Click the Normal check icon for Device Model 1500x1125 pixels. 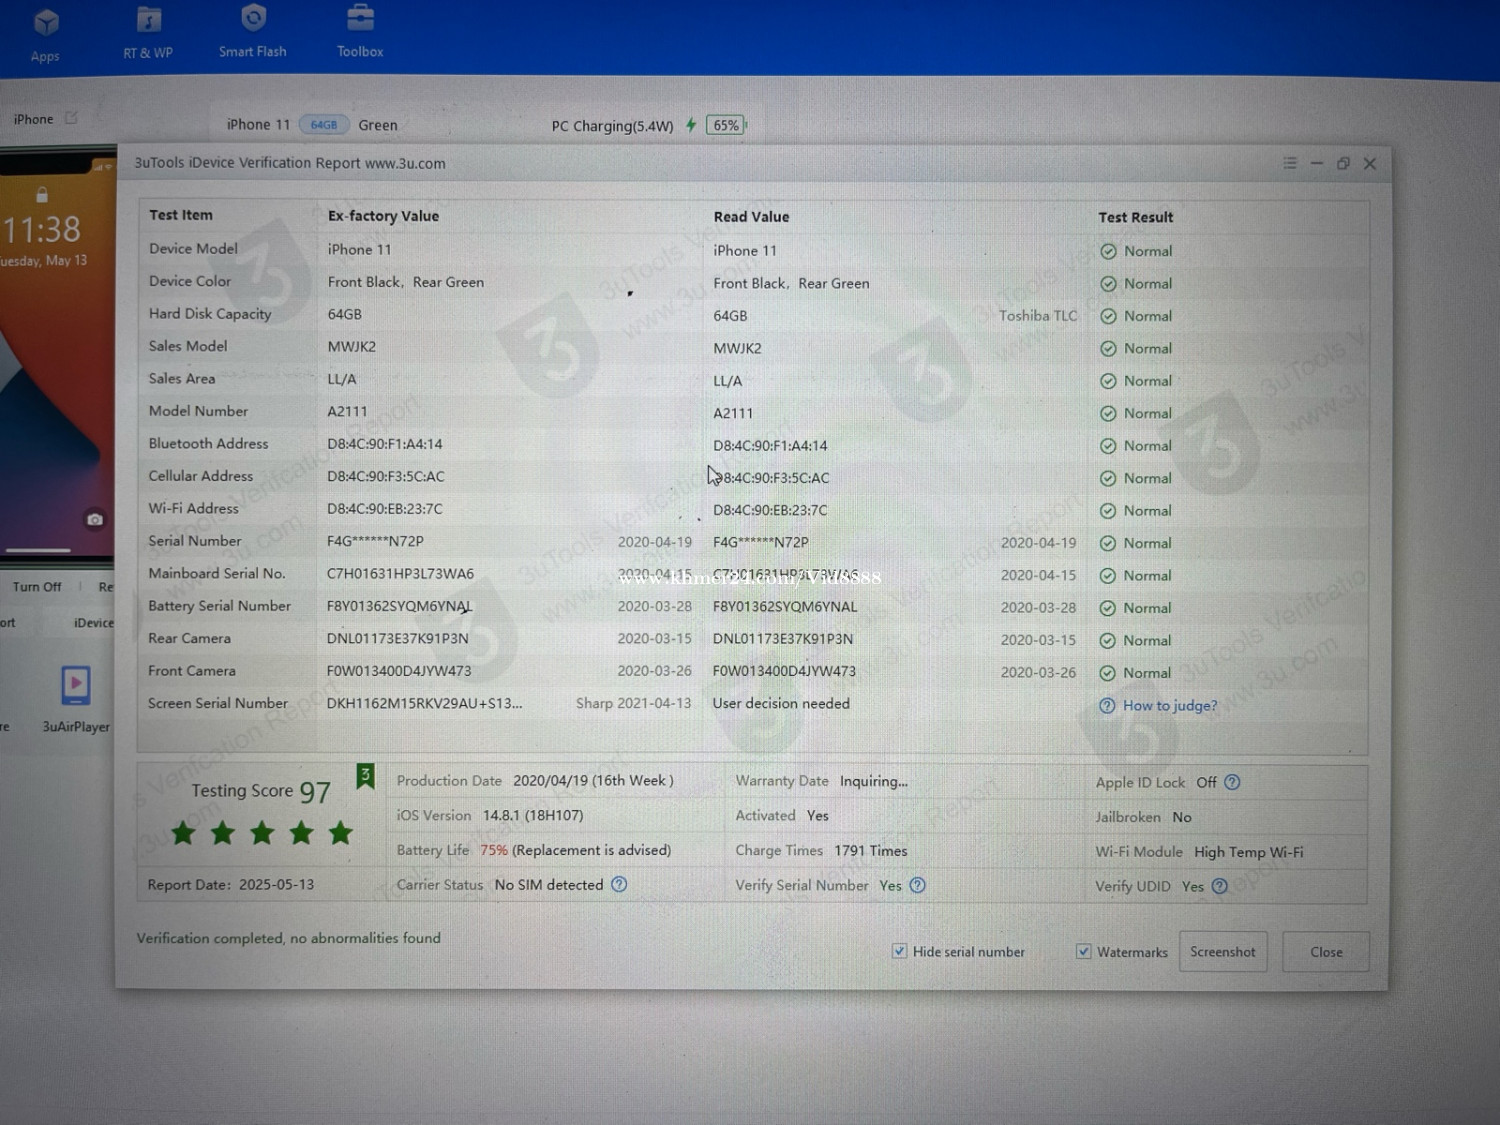point(1108,251)
